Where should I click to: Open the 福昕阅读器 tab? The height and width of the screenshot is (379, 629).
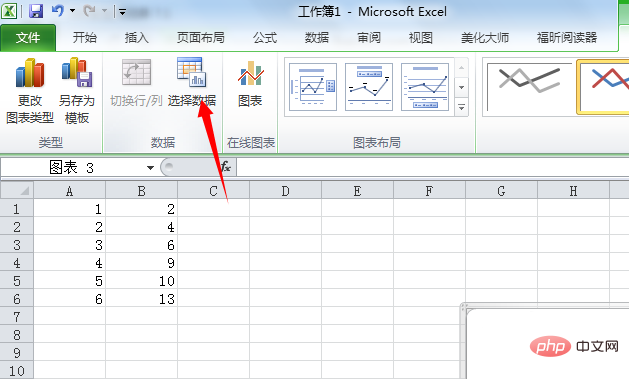(567, 38)
